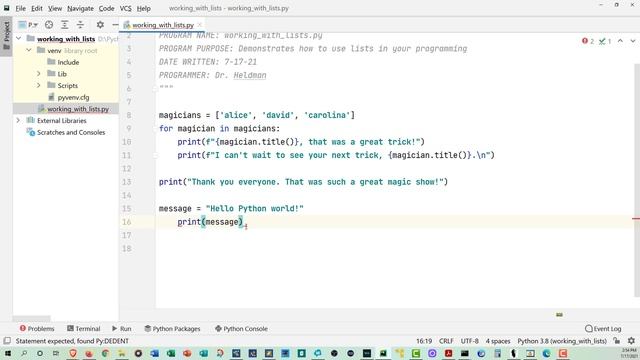Jump to next highlighted error arrow

point(633,41)
